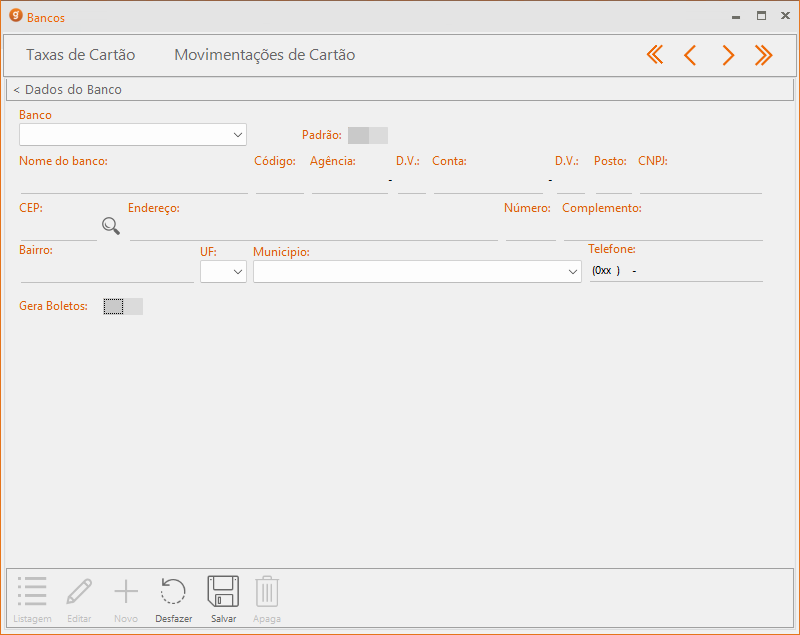Go to the first record using double-left arrows
800x635 pixels.
coord(655,55)
